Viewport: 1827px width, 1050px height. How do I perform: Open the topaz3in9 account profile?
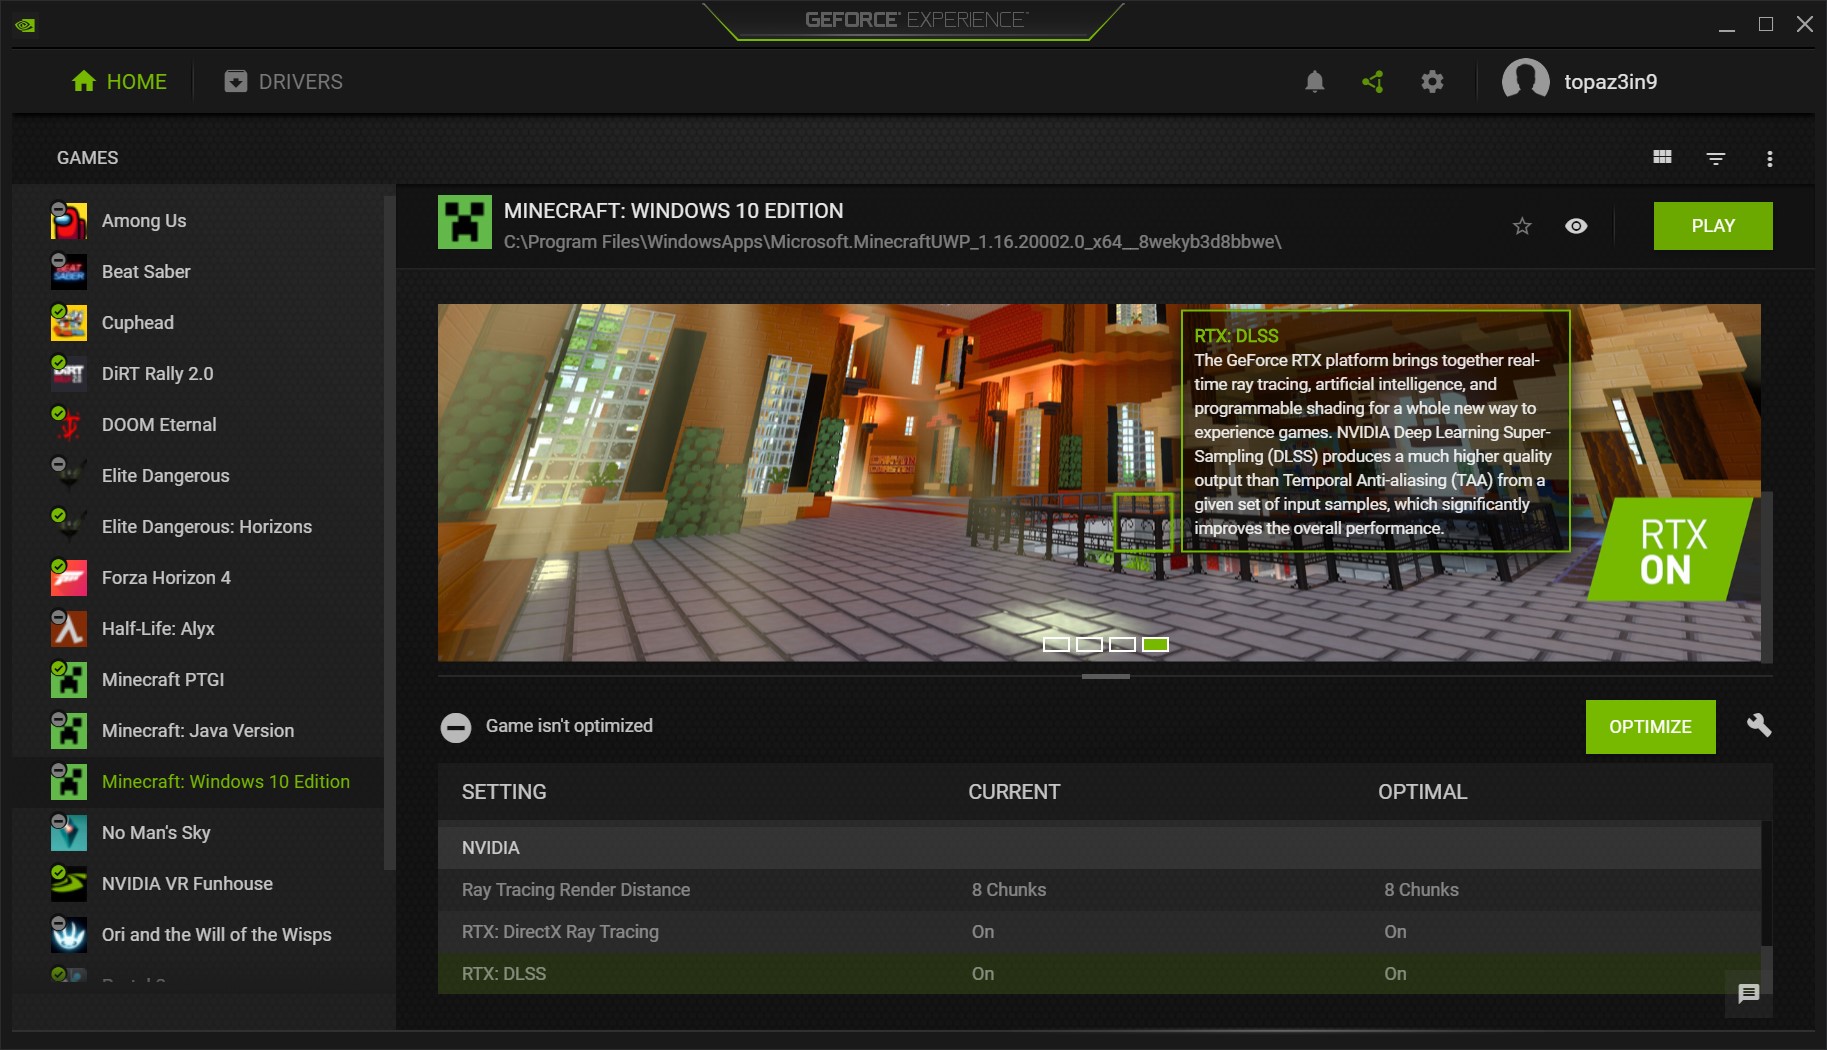1580,82
